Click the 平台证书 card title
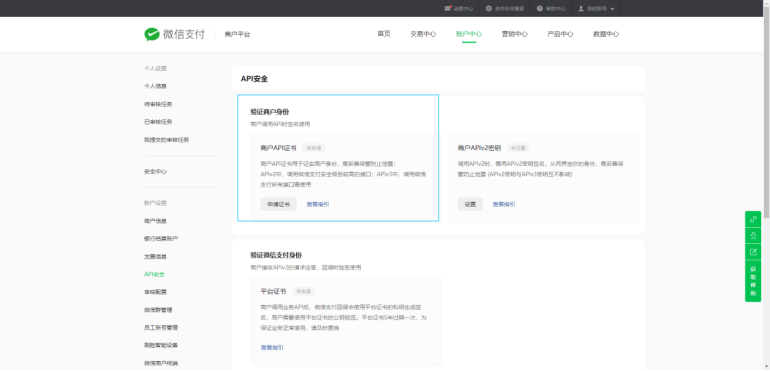Screen dimensions: 770x371 [x=273, y=291]
